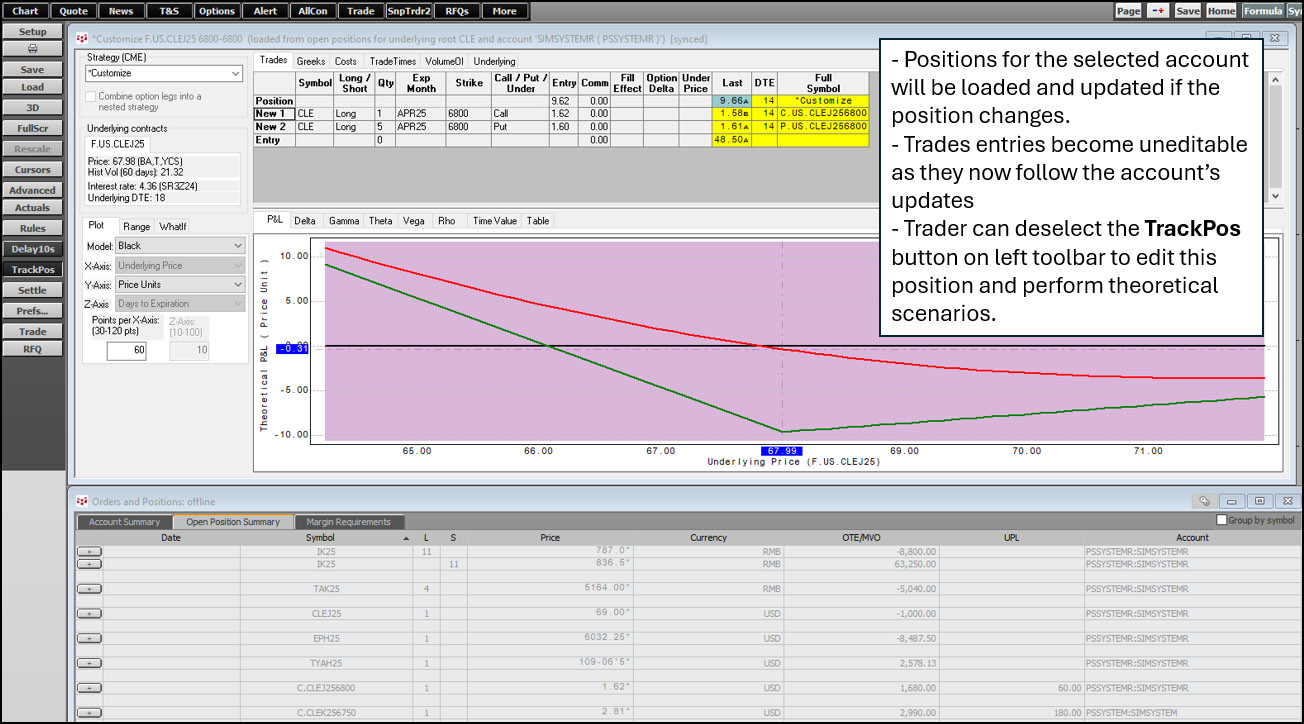Image resolution: width=1304 pixels, height=724 pixels.
Task: Switch to full screen with FullScr
Action: pyautogui.click(x=32, y=128)
